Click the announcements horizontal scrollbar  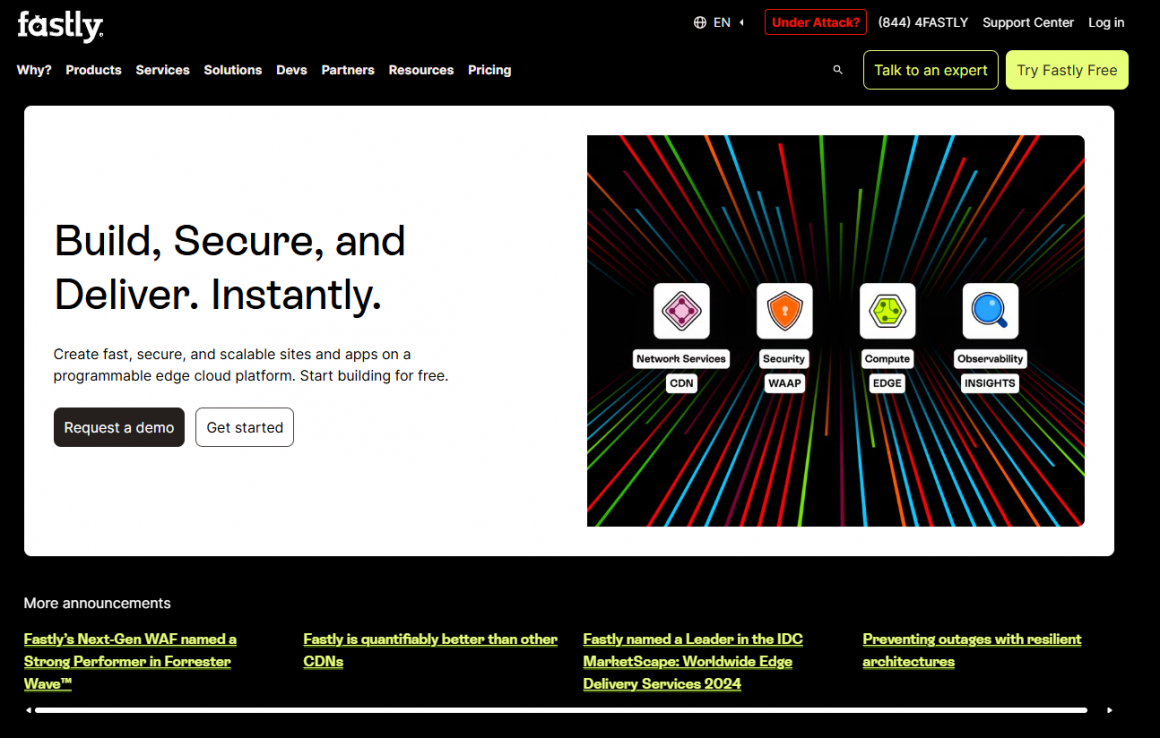point(560,710)
